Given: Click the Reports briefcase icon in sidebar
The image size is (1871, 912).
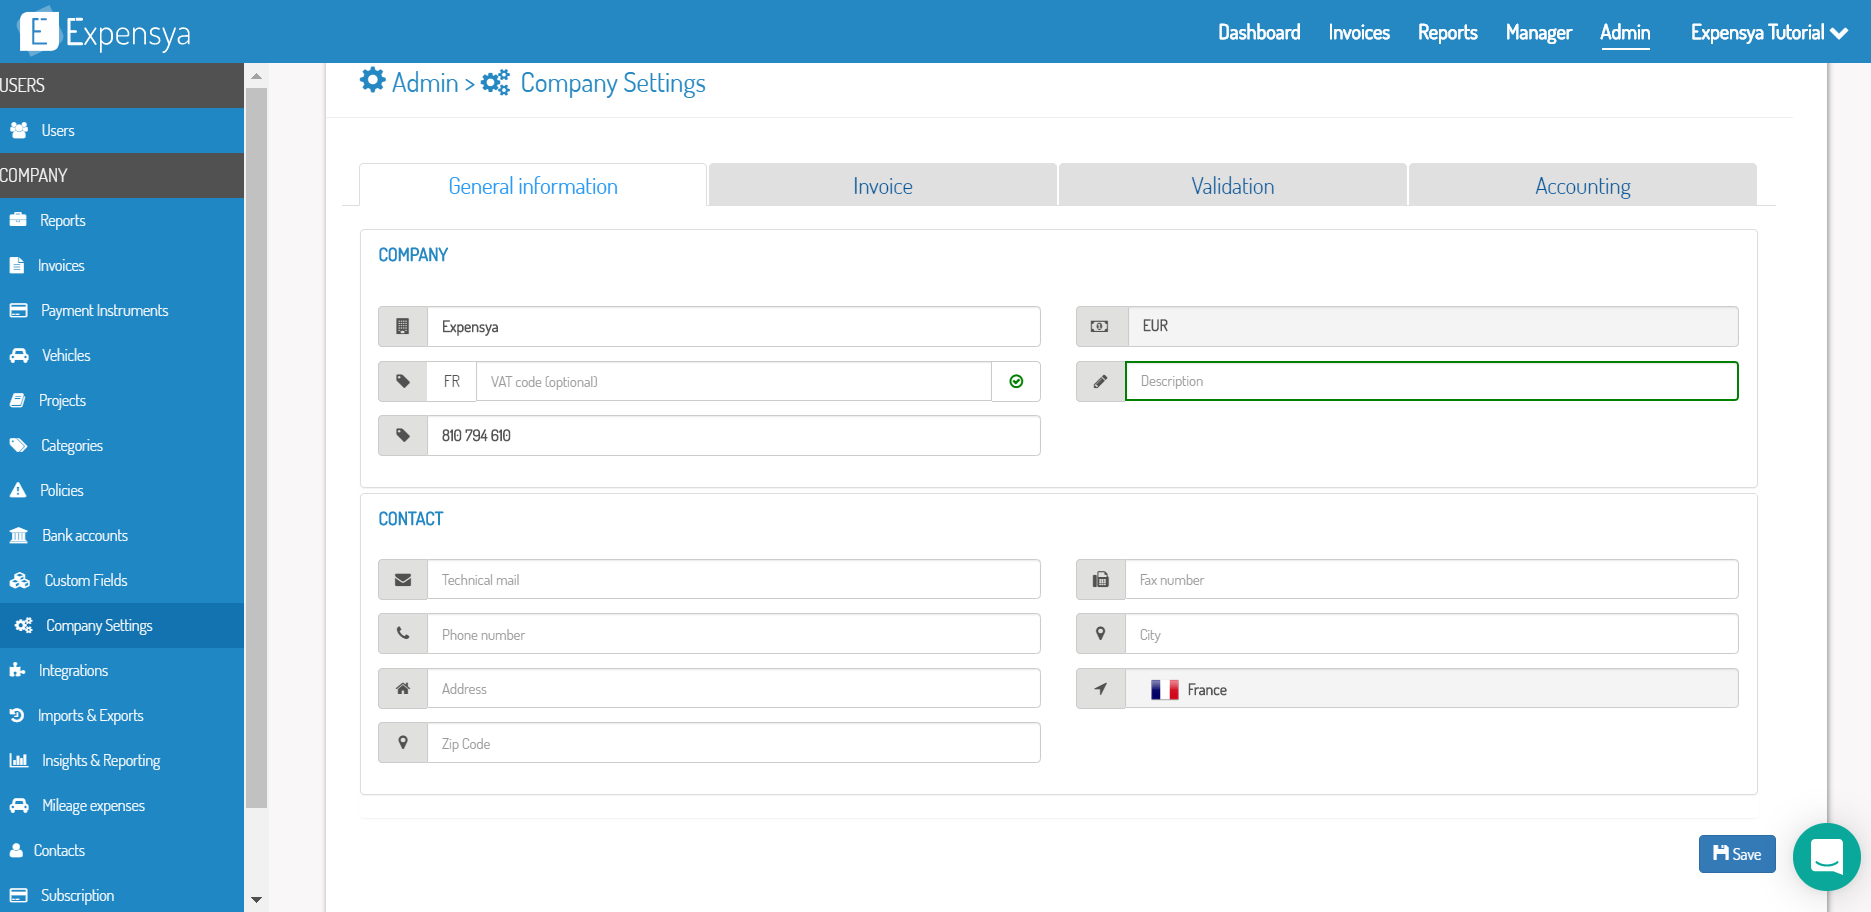Looking at the screenshot, I should point(18,220).
